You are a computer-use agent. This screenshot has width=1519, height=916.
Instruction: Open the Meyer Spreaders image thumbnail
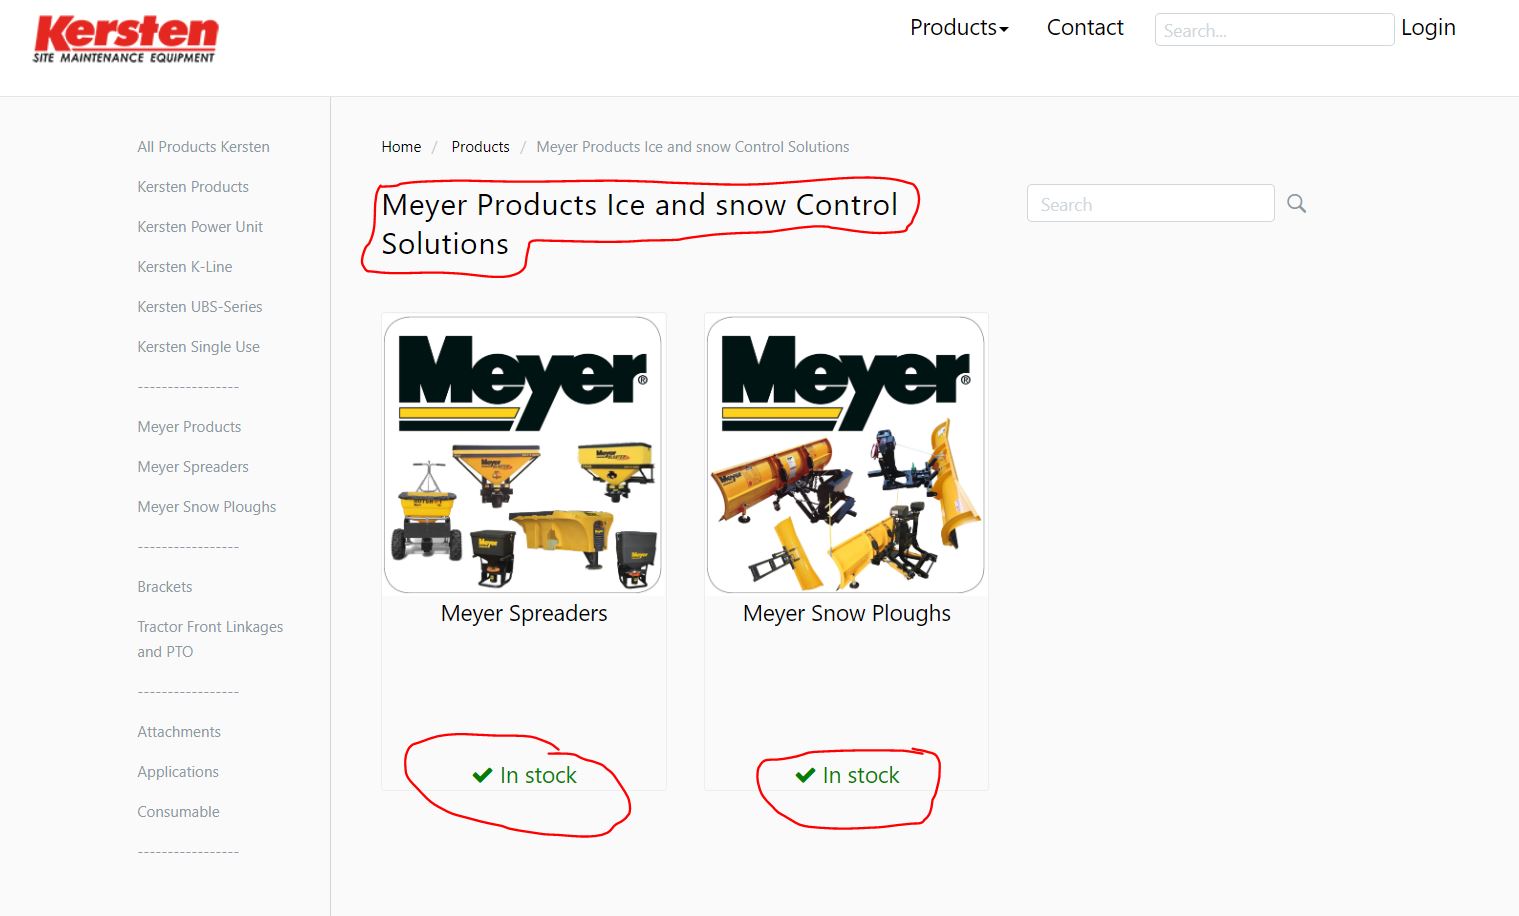[x=523, y=455]
